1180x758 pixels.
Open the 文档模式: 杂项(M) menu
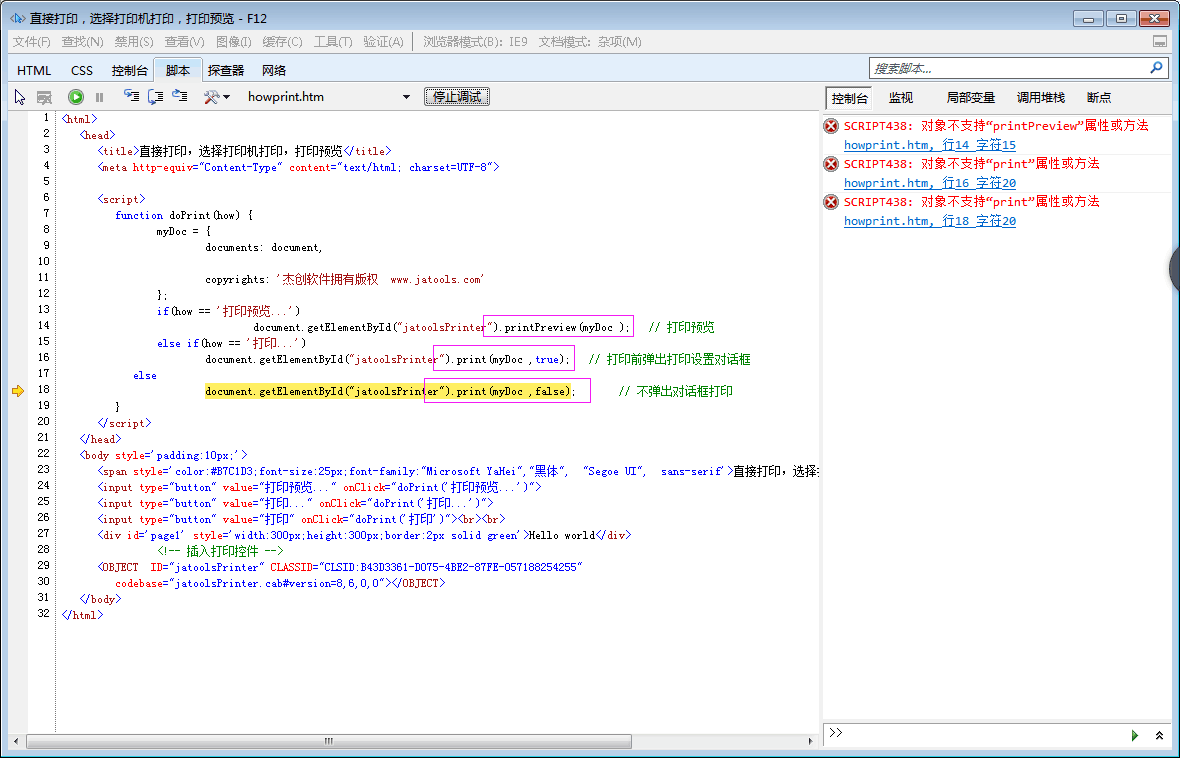pyautogui.click(x=590, y=42)
